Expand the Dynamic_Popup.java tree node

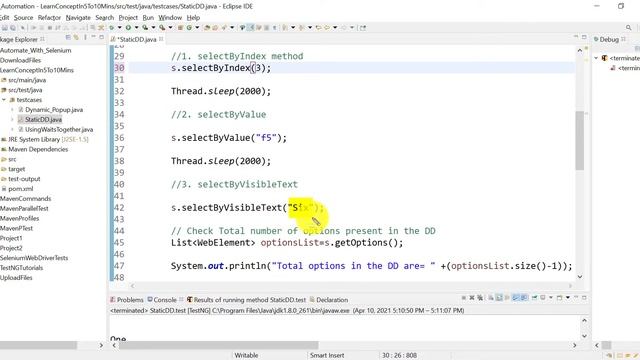click(12, 110)
